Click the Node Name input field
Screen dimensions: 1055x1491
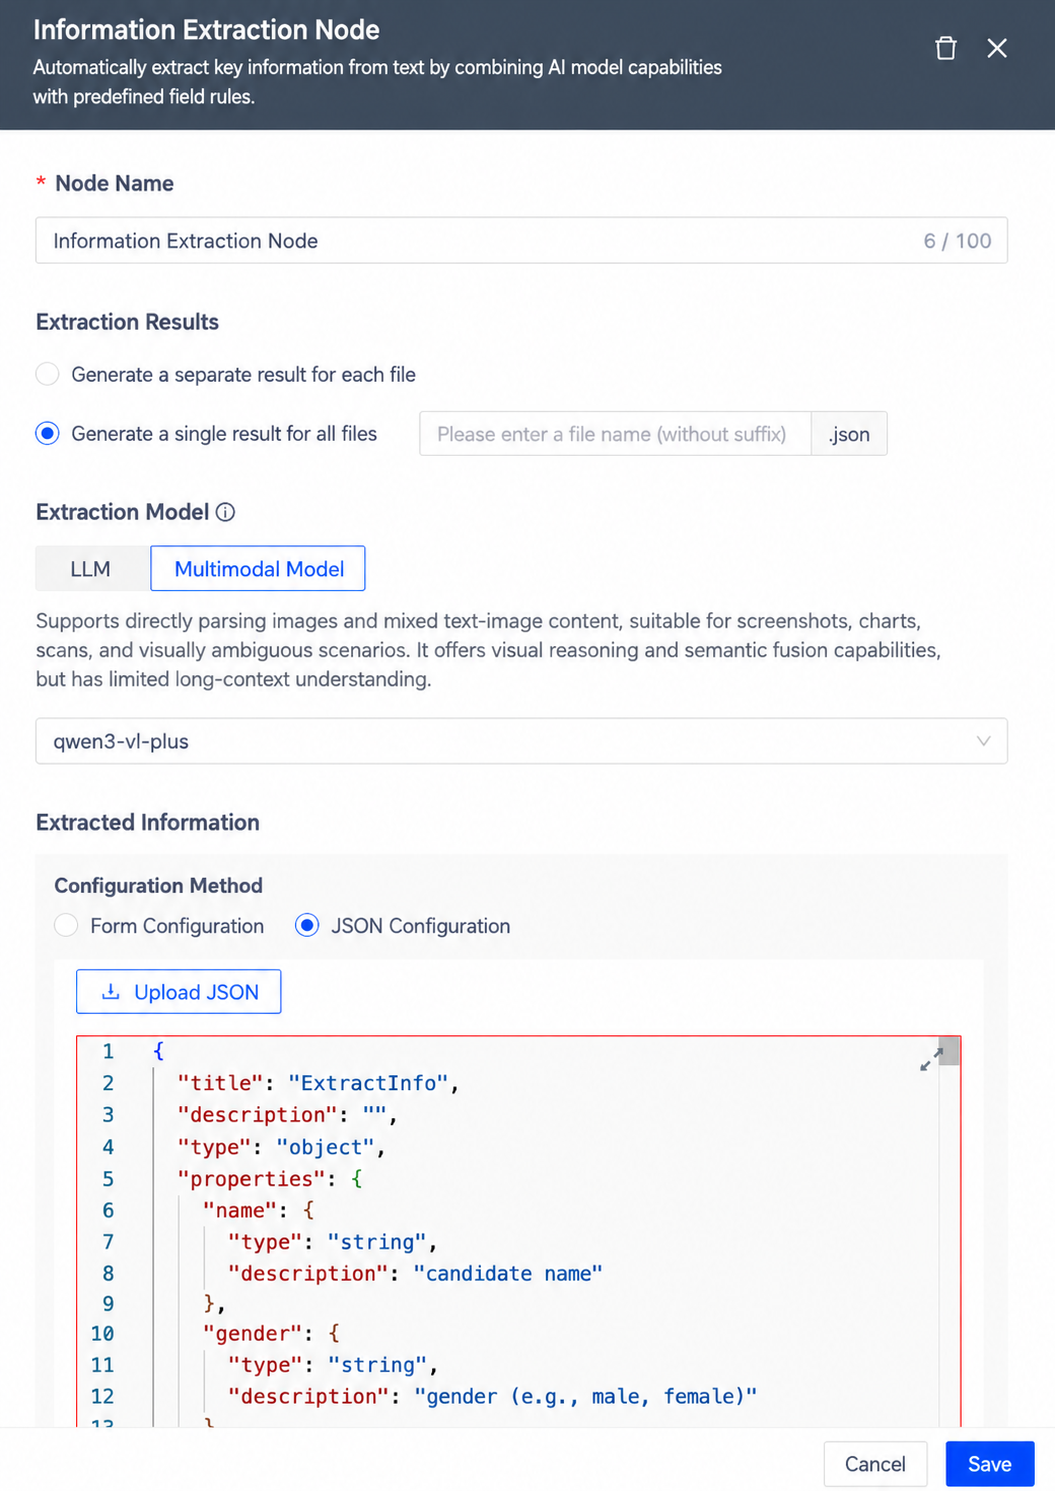[x=521, y=241]
